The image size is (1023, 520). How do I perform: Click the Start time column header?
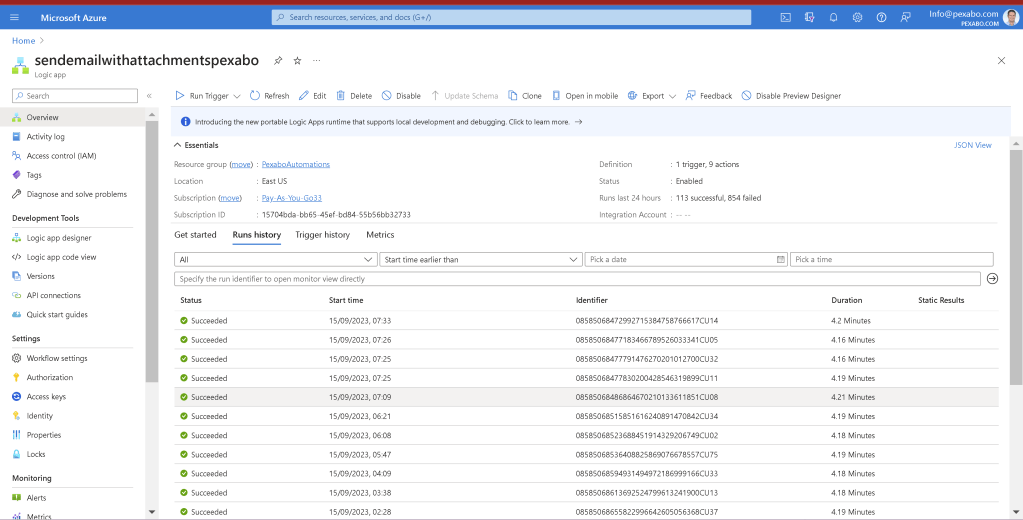[346, 300]
